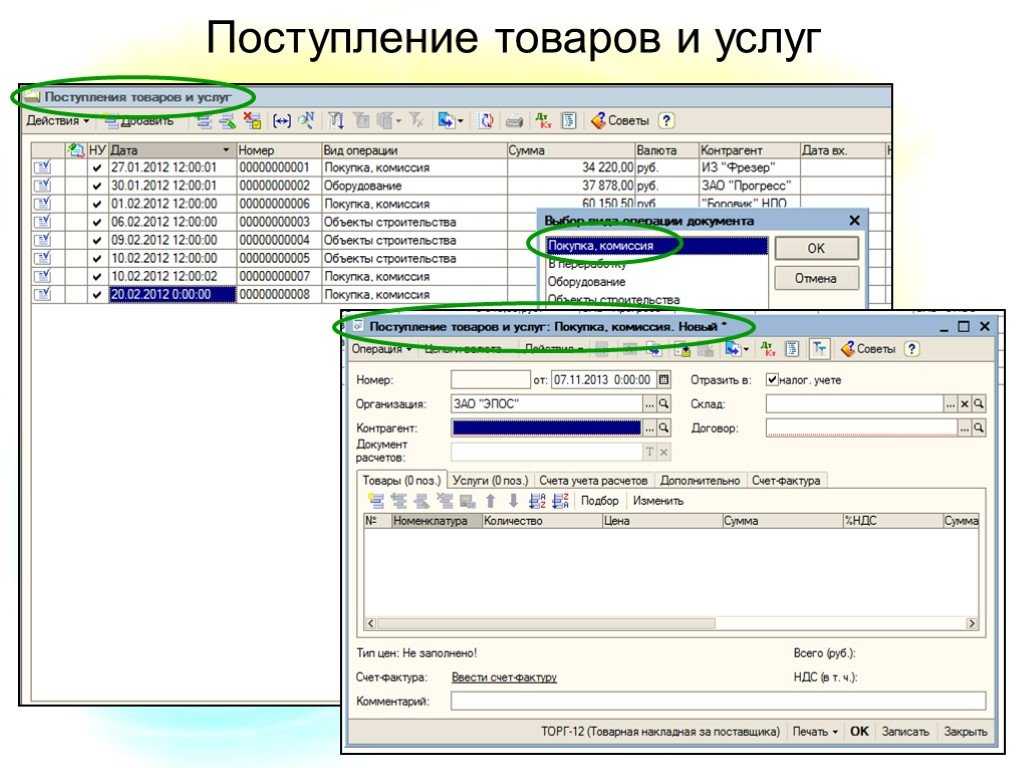Click the Ввести счет-фактуру link
The height and width of the screenshot is (768, 1024).
pyautogui.click(x=504, y=677)
